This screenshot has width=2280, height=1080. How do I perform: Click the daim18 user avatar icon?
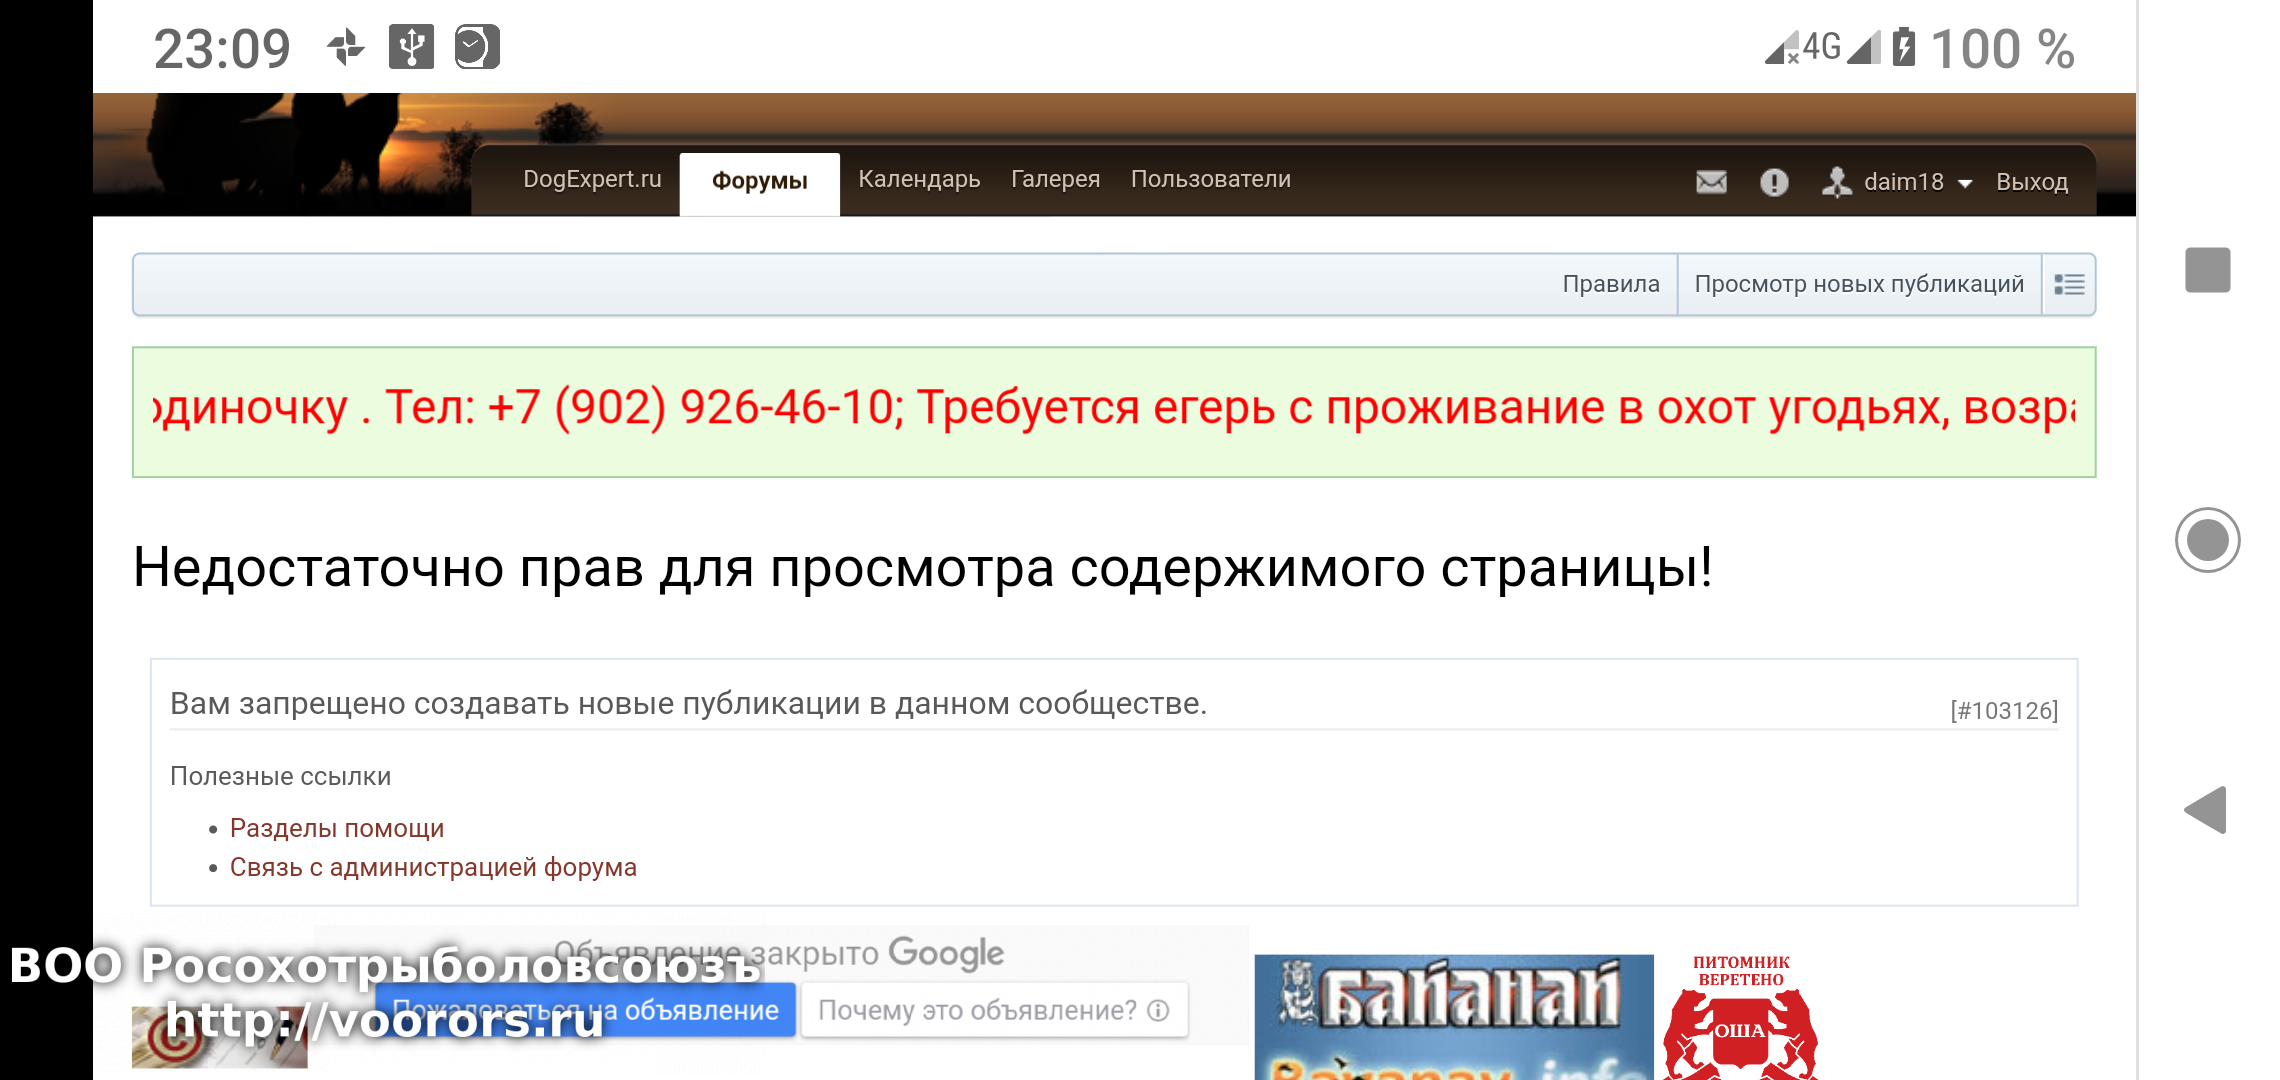click(1836, 182)
